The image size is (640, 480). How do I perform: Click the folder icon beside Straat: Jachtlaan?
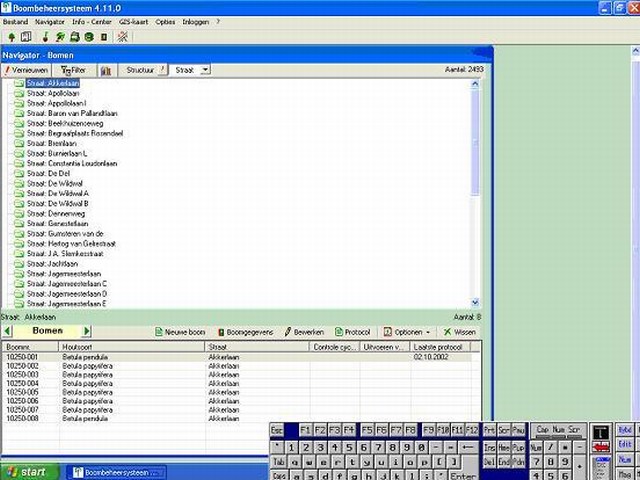19,264
